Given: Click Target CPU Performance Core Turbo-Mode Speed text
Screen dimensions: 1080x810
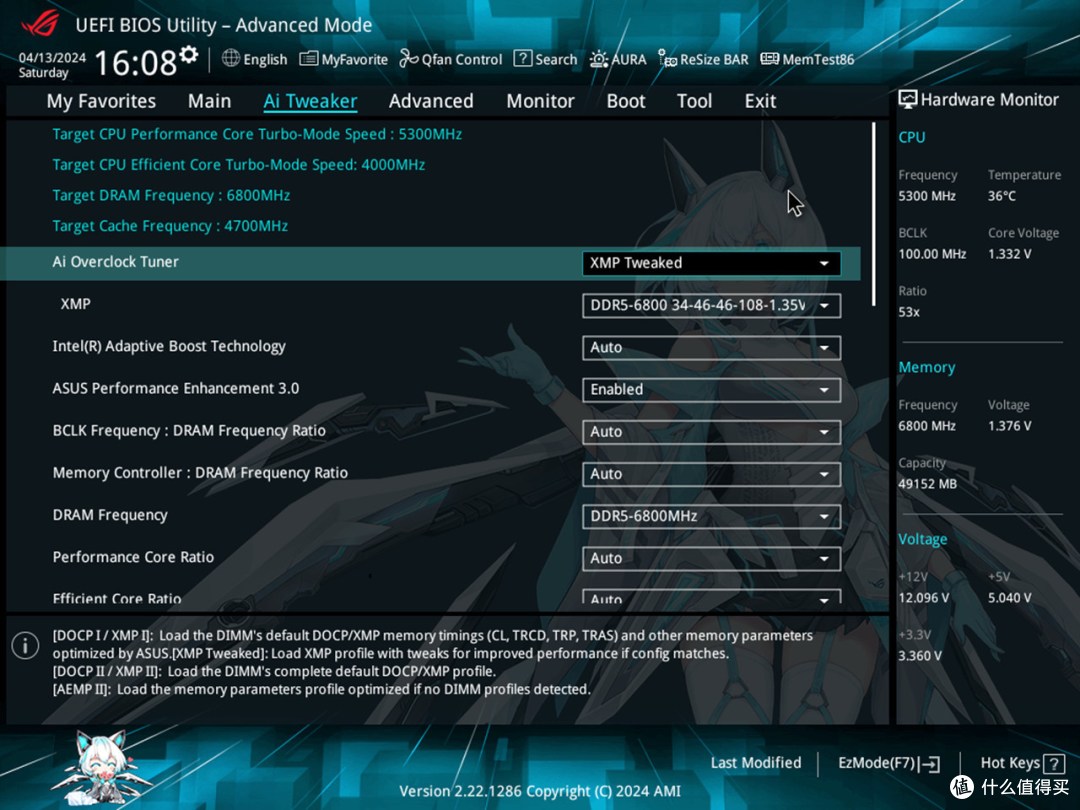Looking at the screenshot, I should click(257, 134).
